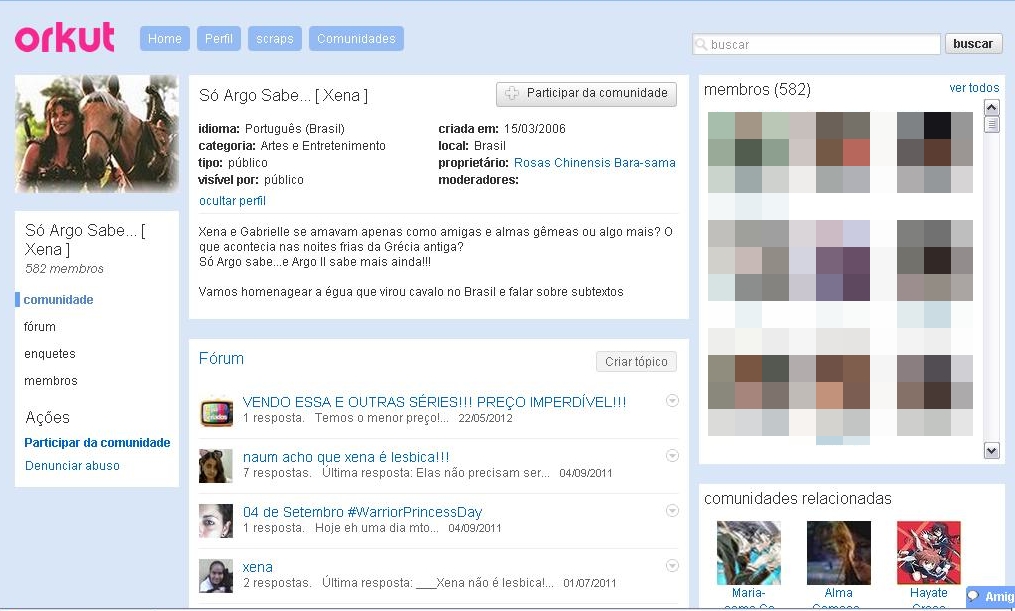
Task: Click the 582 membros text in sidebar
Action: (64, 269)
